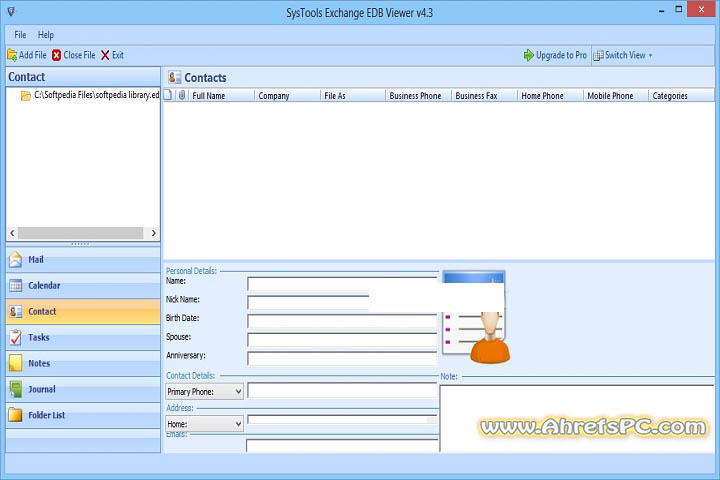
Task: Click the tree panel left scroll arrow
Action: click(x=12, y=233)
